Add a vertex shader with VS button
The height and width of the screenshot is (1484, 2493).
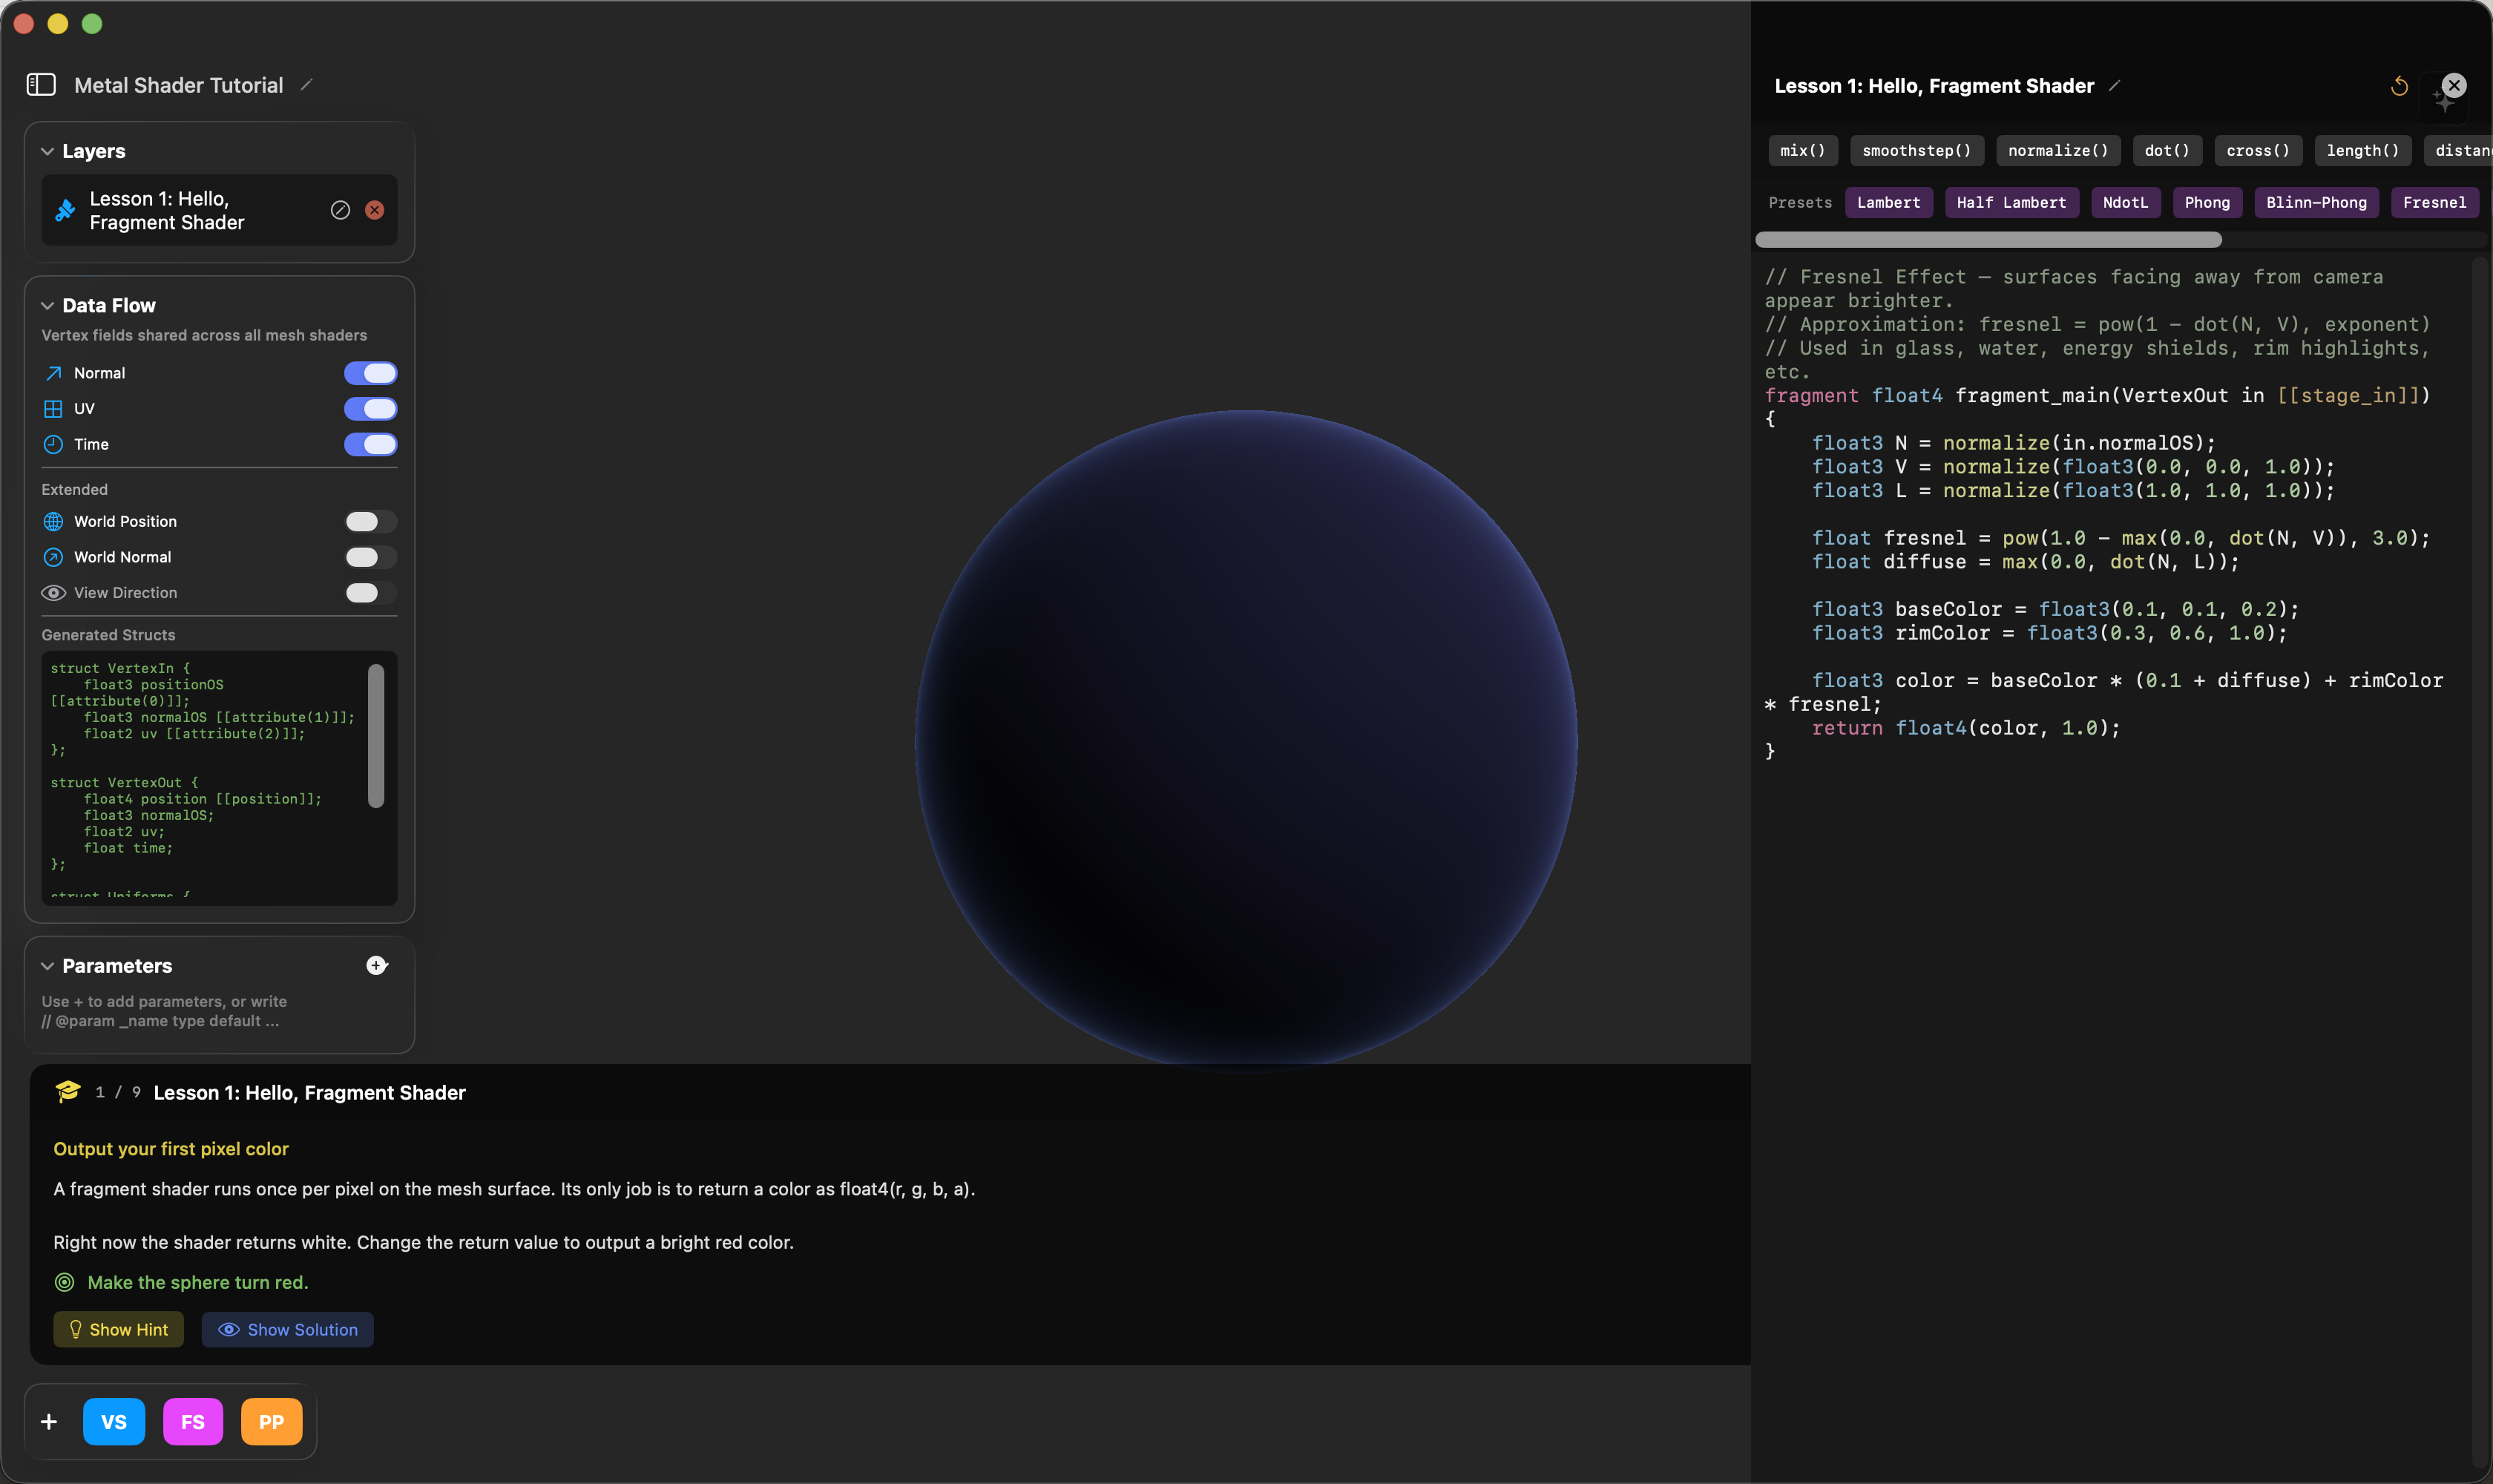click(x=114, y=1422)
